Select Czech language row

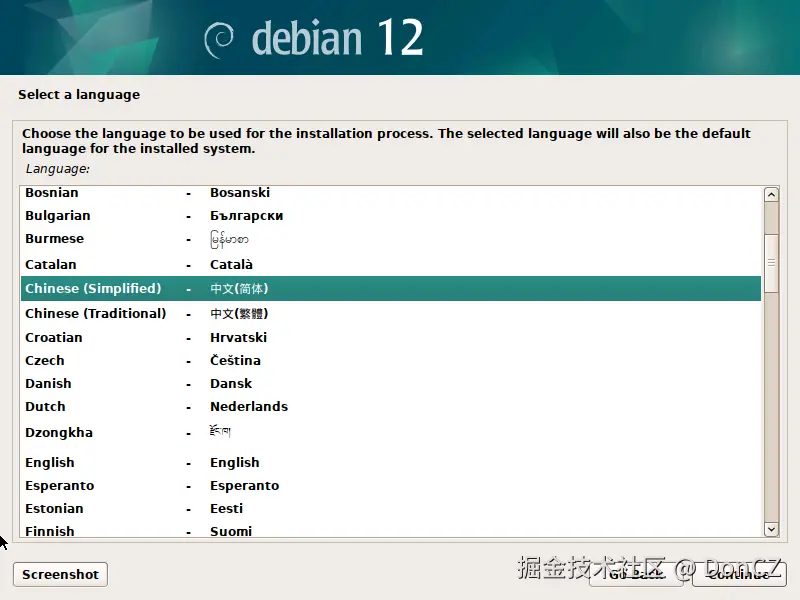(391, 360)
